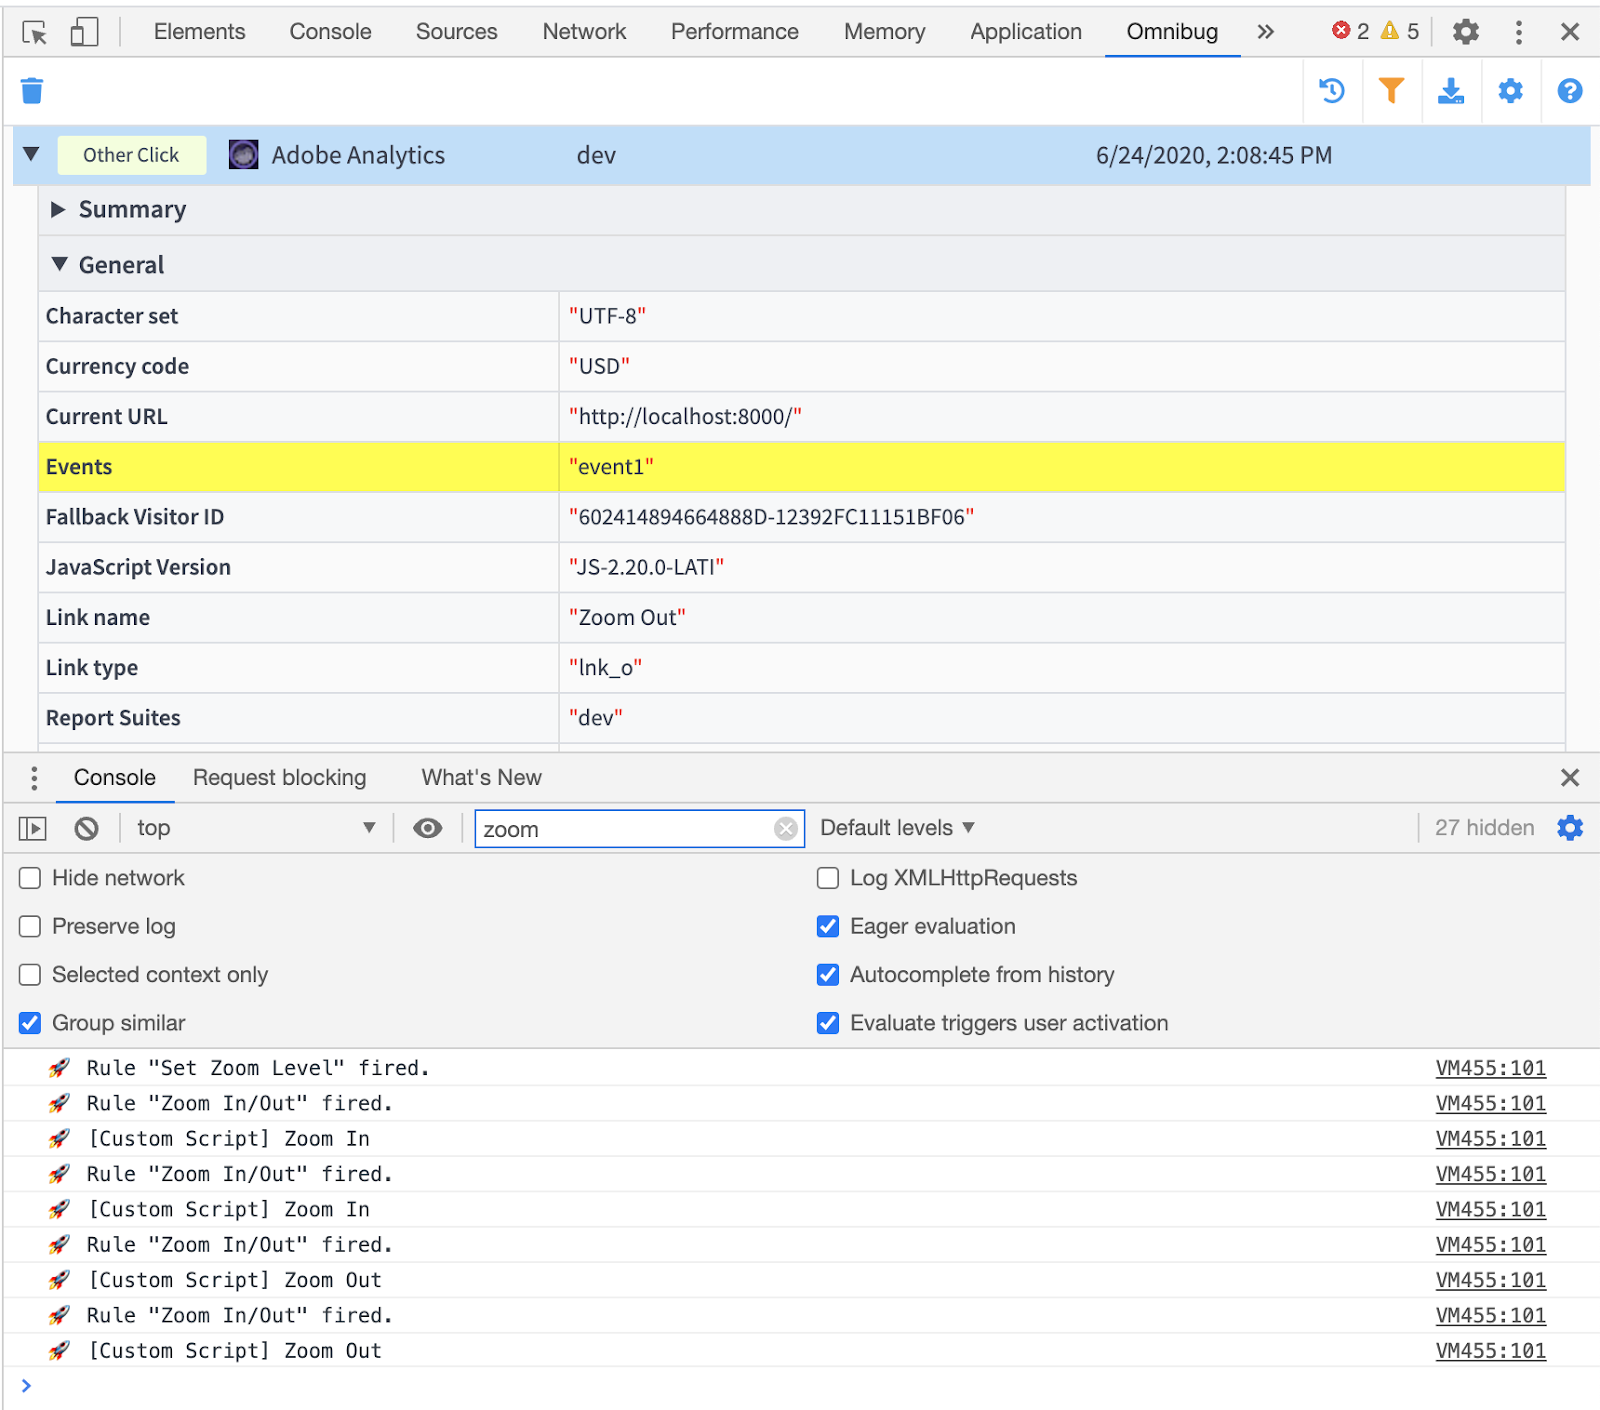This screenshot has height=1410, width=1600.
Task: Click the console prompt line
Action: [x=800, y=1386]
